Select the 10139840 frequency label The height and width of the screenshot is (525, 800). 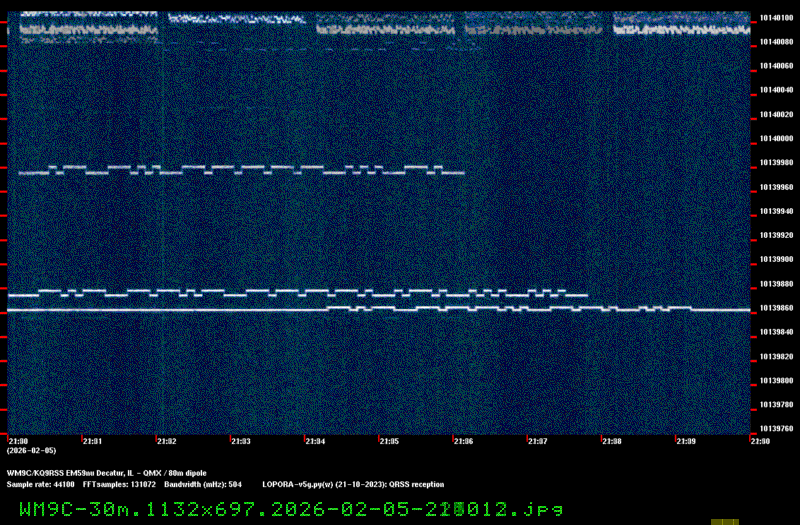coord(776,332)
